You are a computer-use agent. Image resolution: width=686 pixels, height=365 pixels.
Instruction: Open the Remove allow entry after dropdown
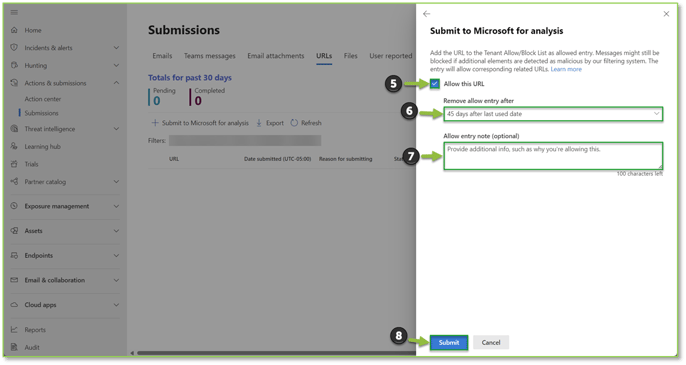553,114
